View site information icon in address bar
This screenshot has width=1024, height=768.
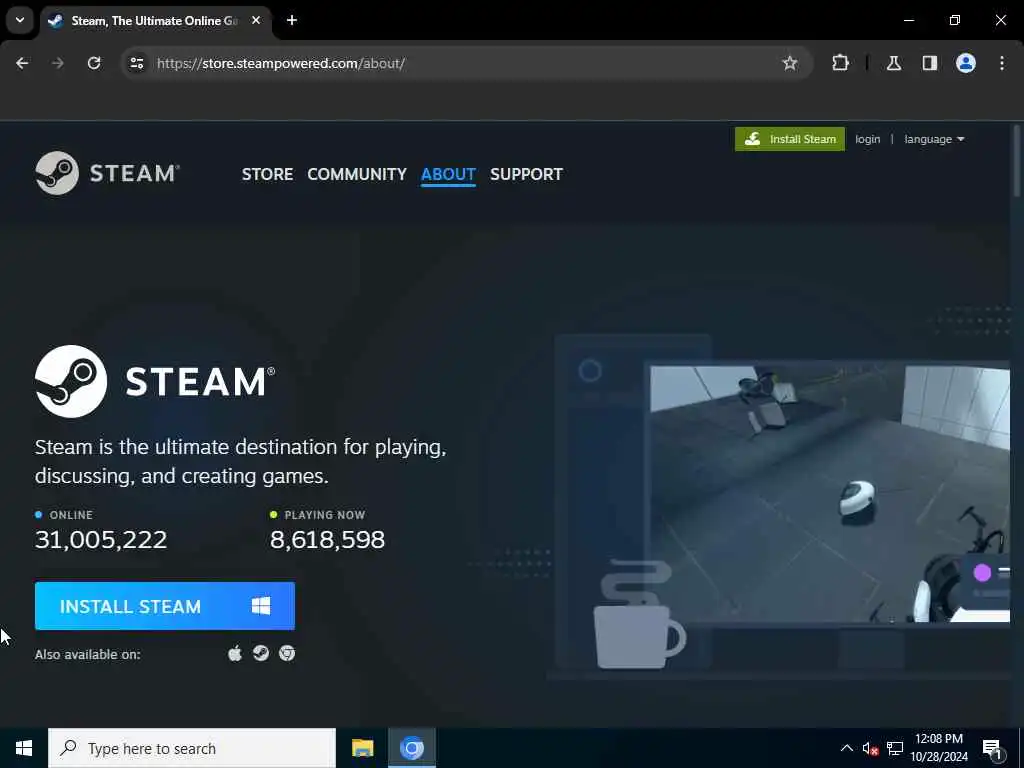pos(137,63)
